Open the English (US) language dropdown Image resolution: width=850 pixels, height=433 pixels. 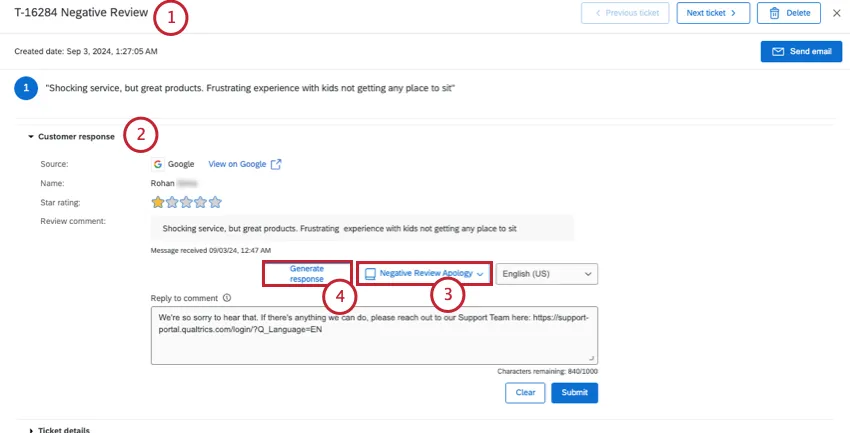tap(547, 273)
